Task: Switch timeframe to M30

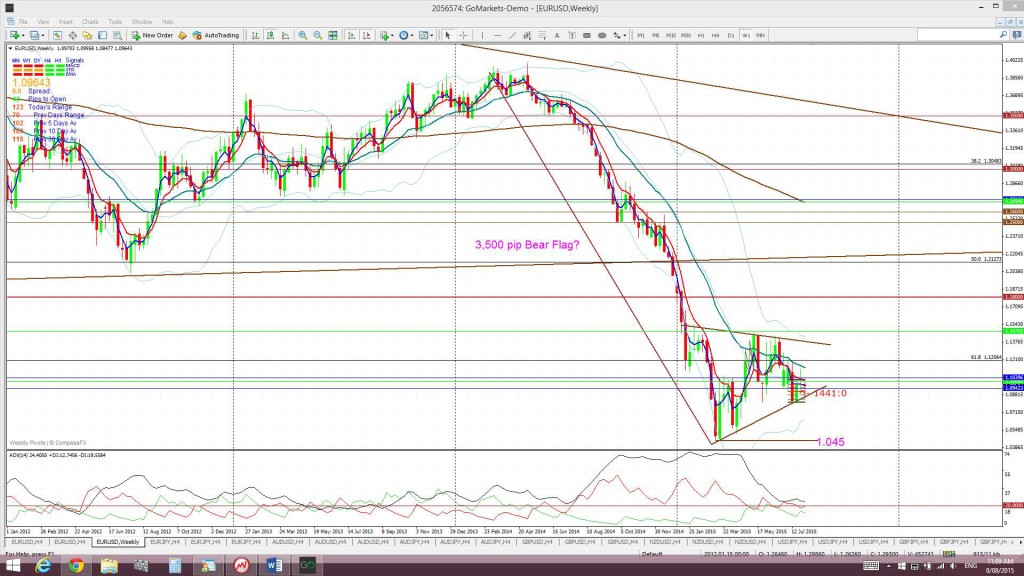Action: (686, 35)
